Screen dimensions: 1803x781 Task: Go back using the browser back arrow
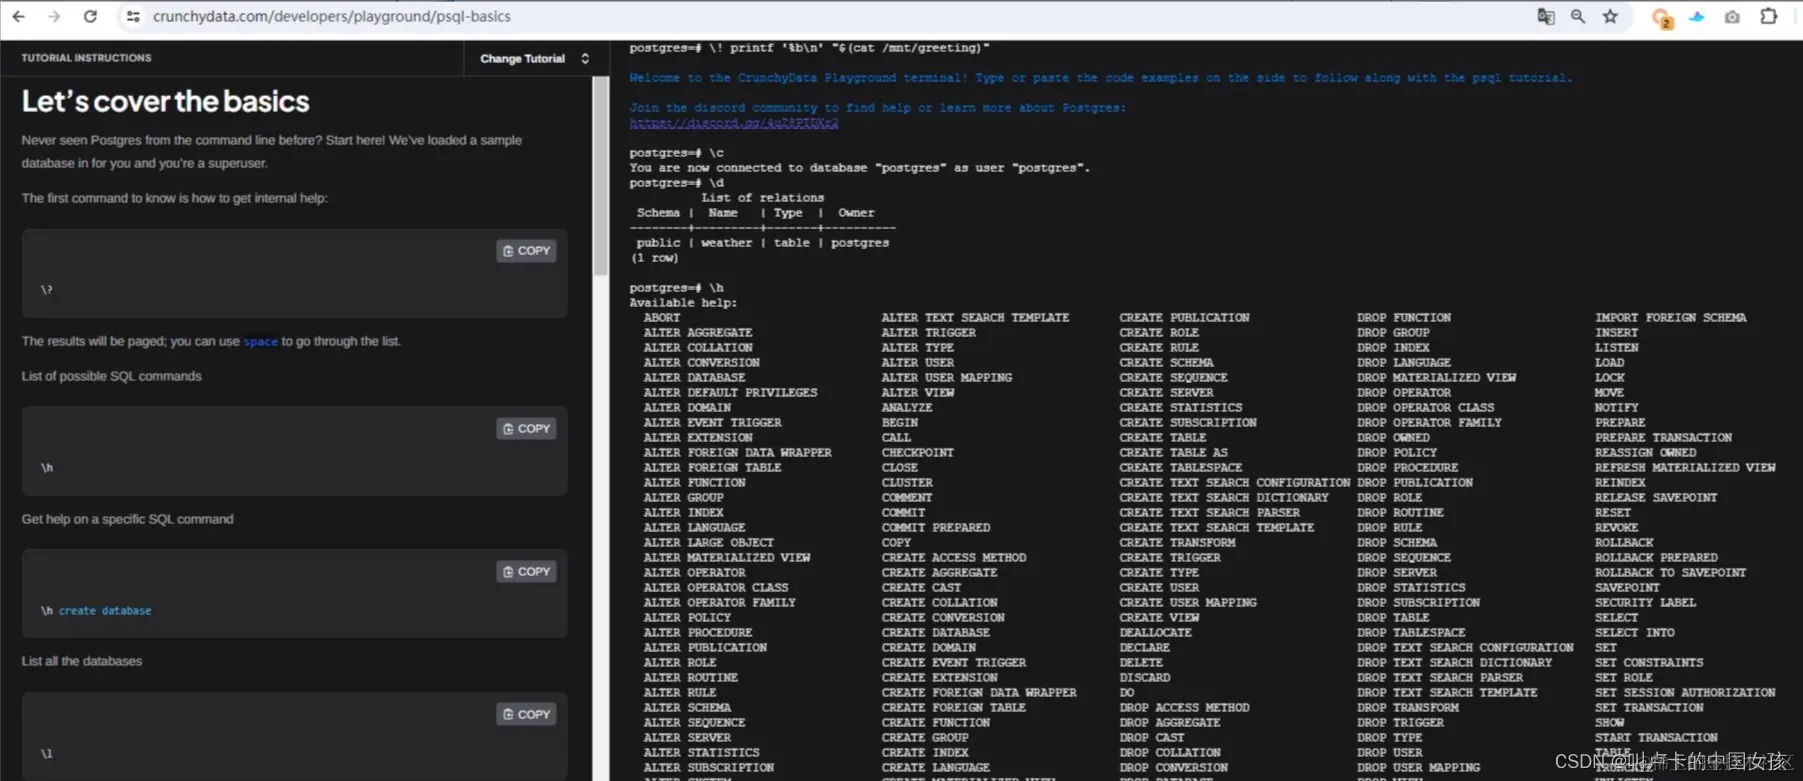point(18,16)
